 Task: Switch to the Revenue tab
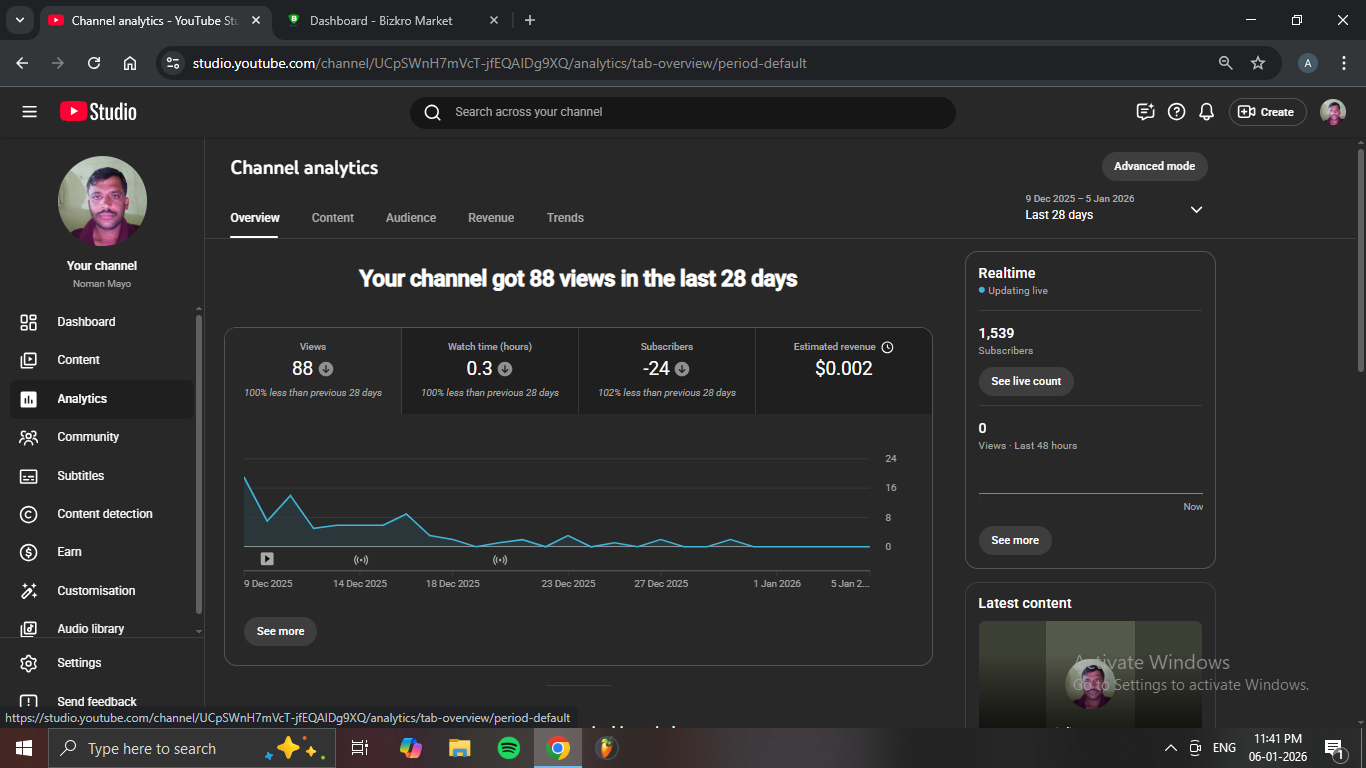(x=491, y=218)
